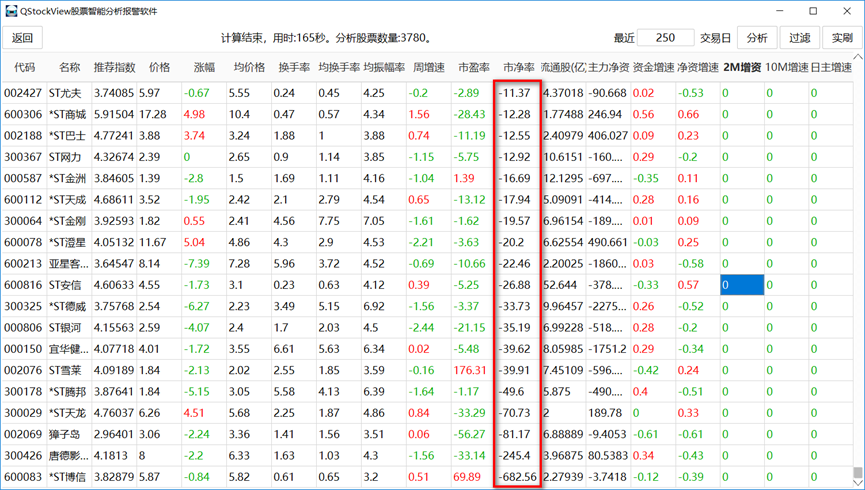Select *ST金刚 name cell
The height and width of the screenshot is (490, 865).
click(x=70, y=221)
